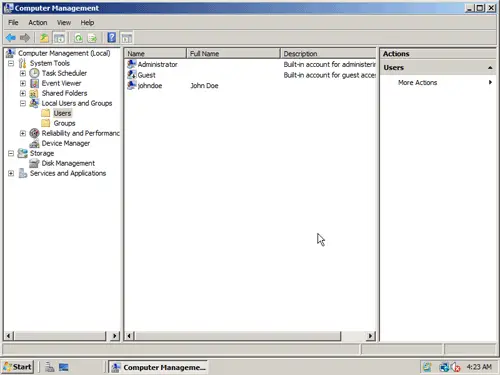Click the Event Viewer icon in tree

(x=34, y=83)
